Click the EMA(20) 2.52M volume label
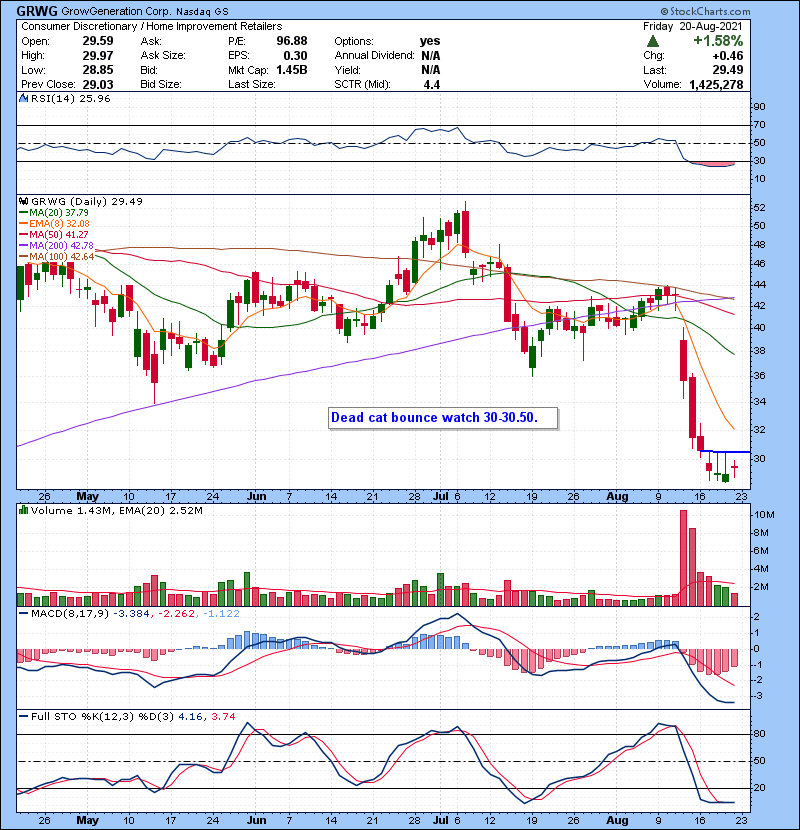Viewport: 800px width, 830px height. tap(161, 510)
